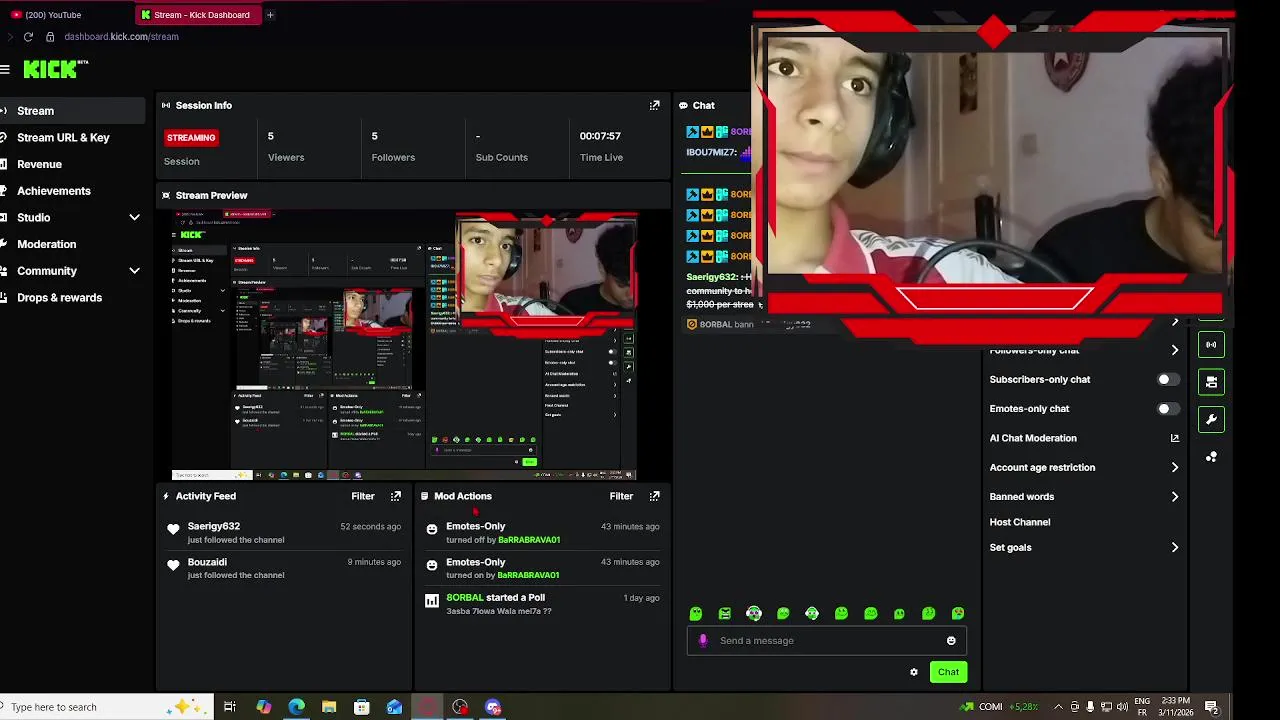The width and height of the screenshot is (1280, 720).
Task: Pop out the Activity Feed panel
Action: point(396,496)
